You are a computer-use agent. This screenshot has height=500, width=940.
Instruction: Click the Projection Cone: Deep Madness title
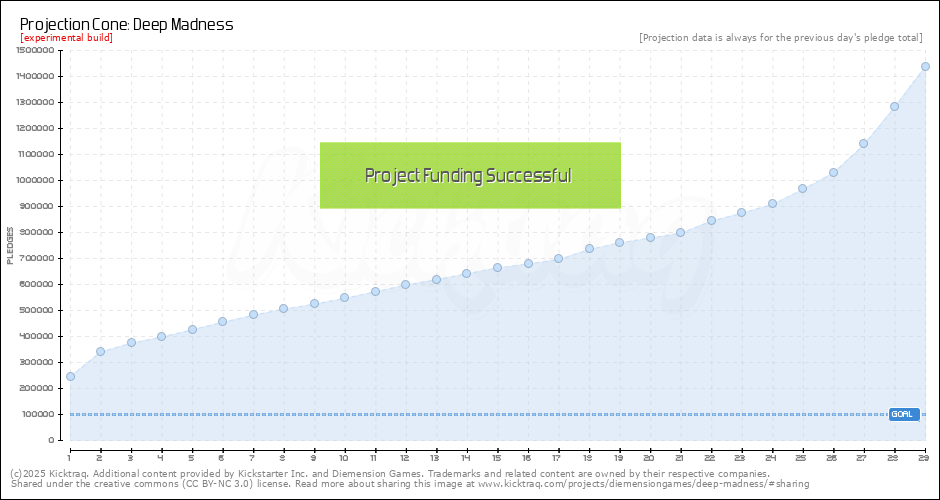click(x=126, y=24)
